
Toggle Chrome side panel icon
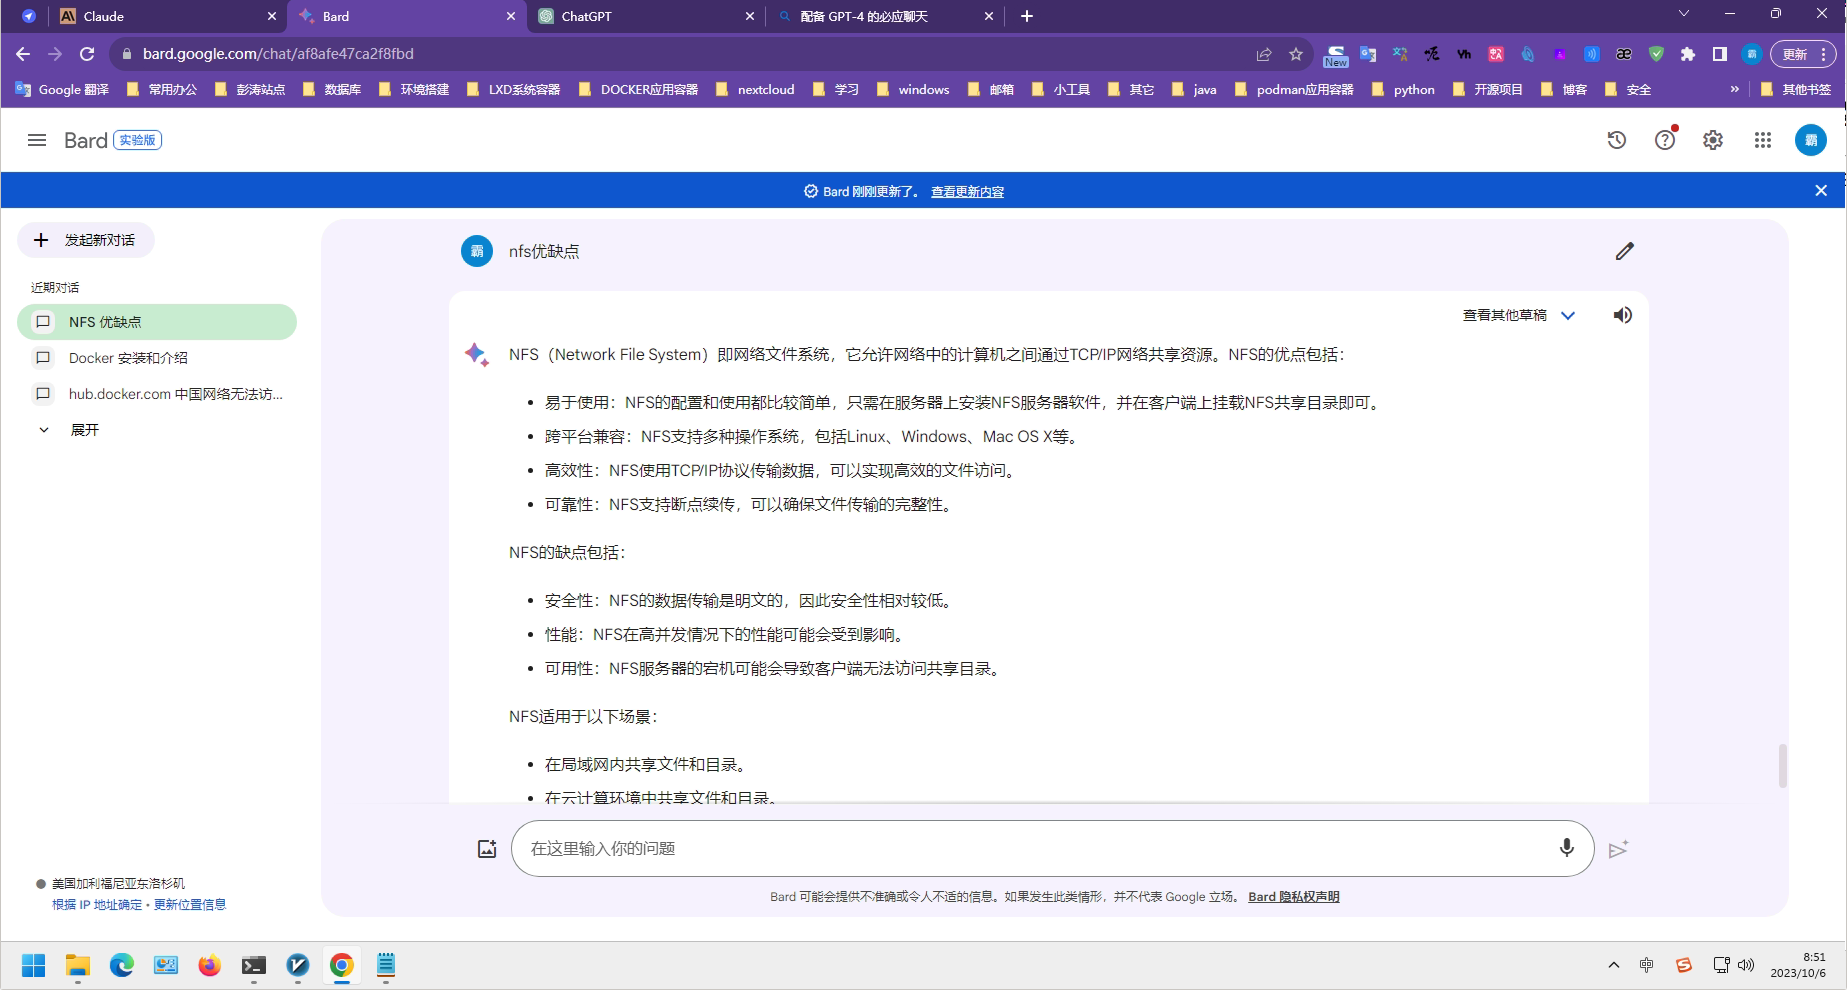tap(1720, 54)
